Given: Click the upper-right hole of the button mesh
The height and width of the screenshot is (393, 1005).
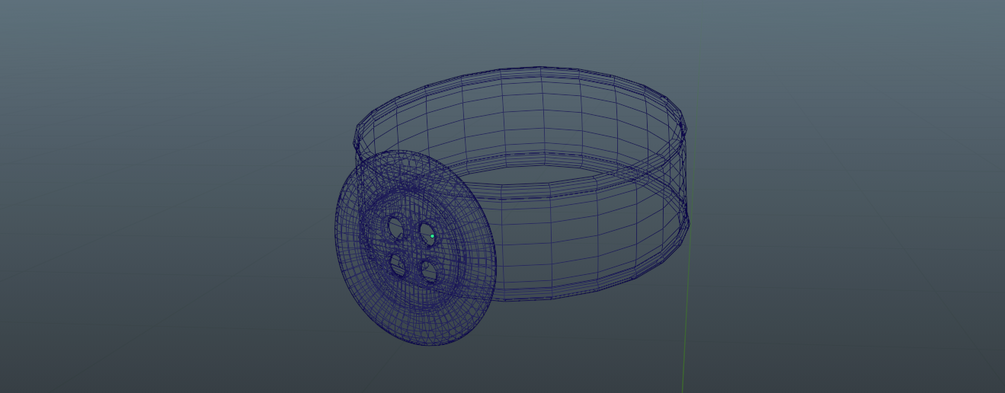Looking at the screenshot, I should coord(427,233).
